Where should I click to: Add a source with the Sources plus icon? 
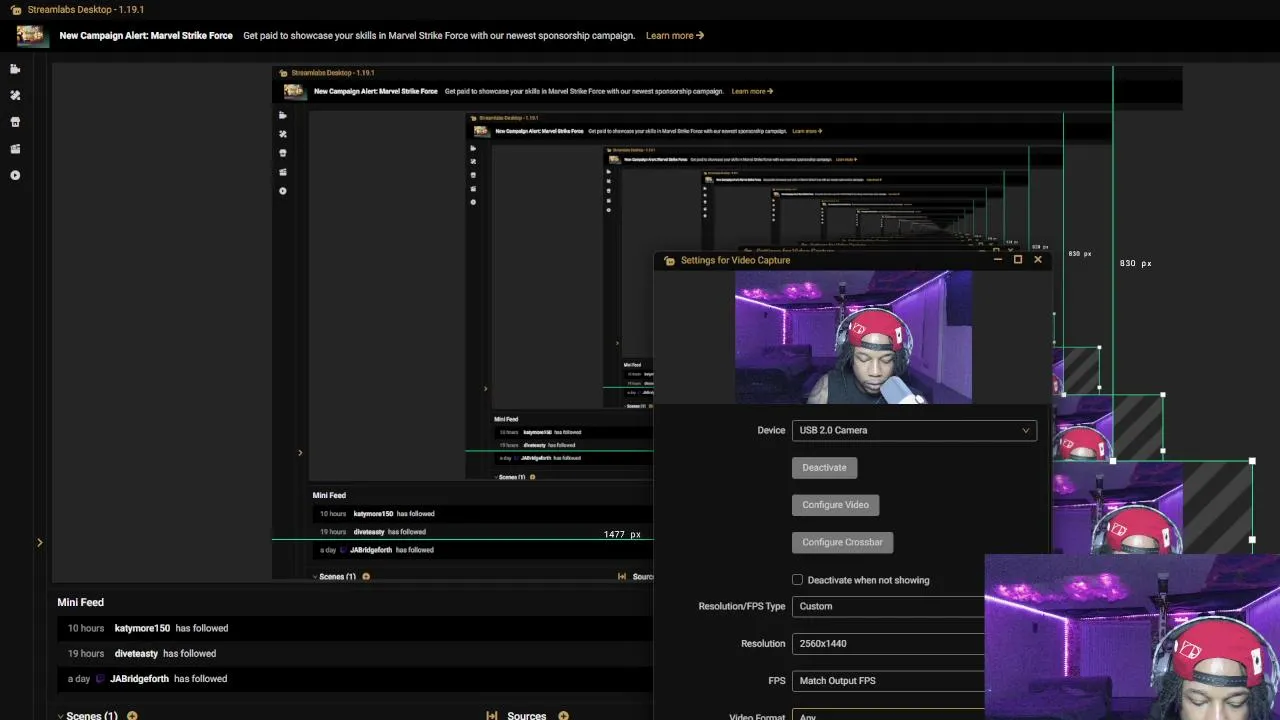click(x=563, y=716)
